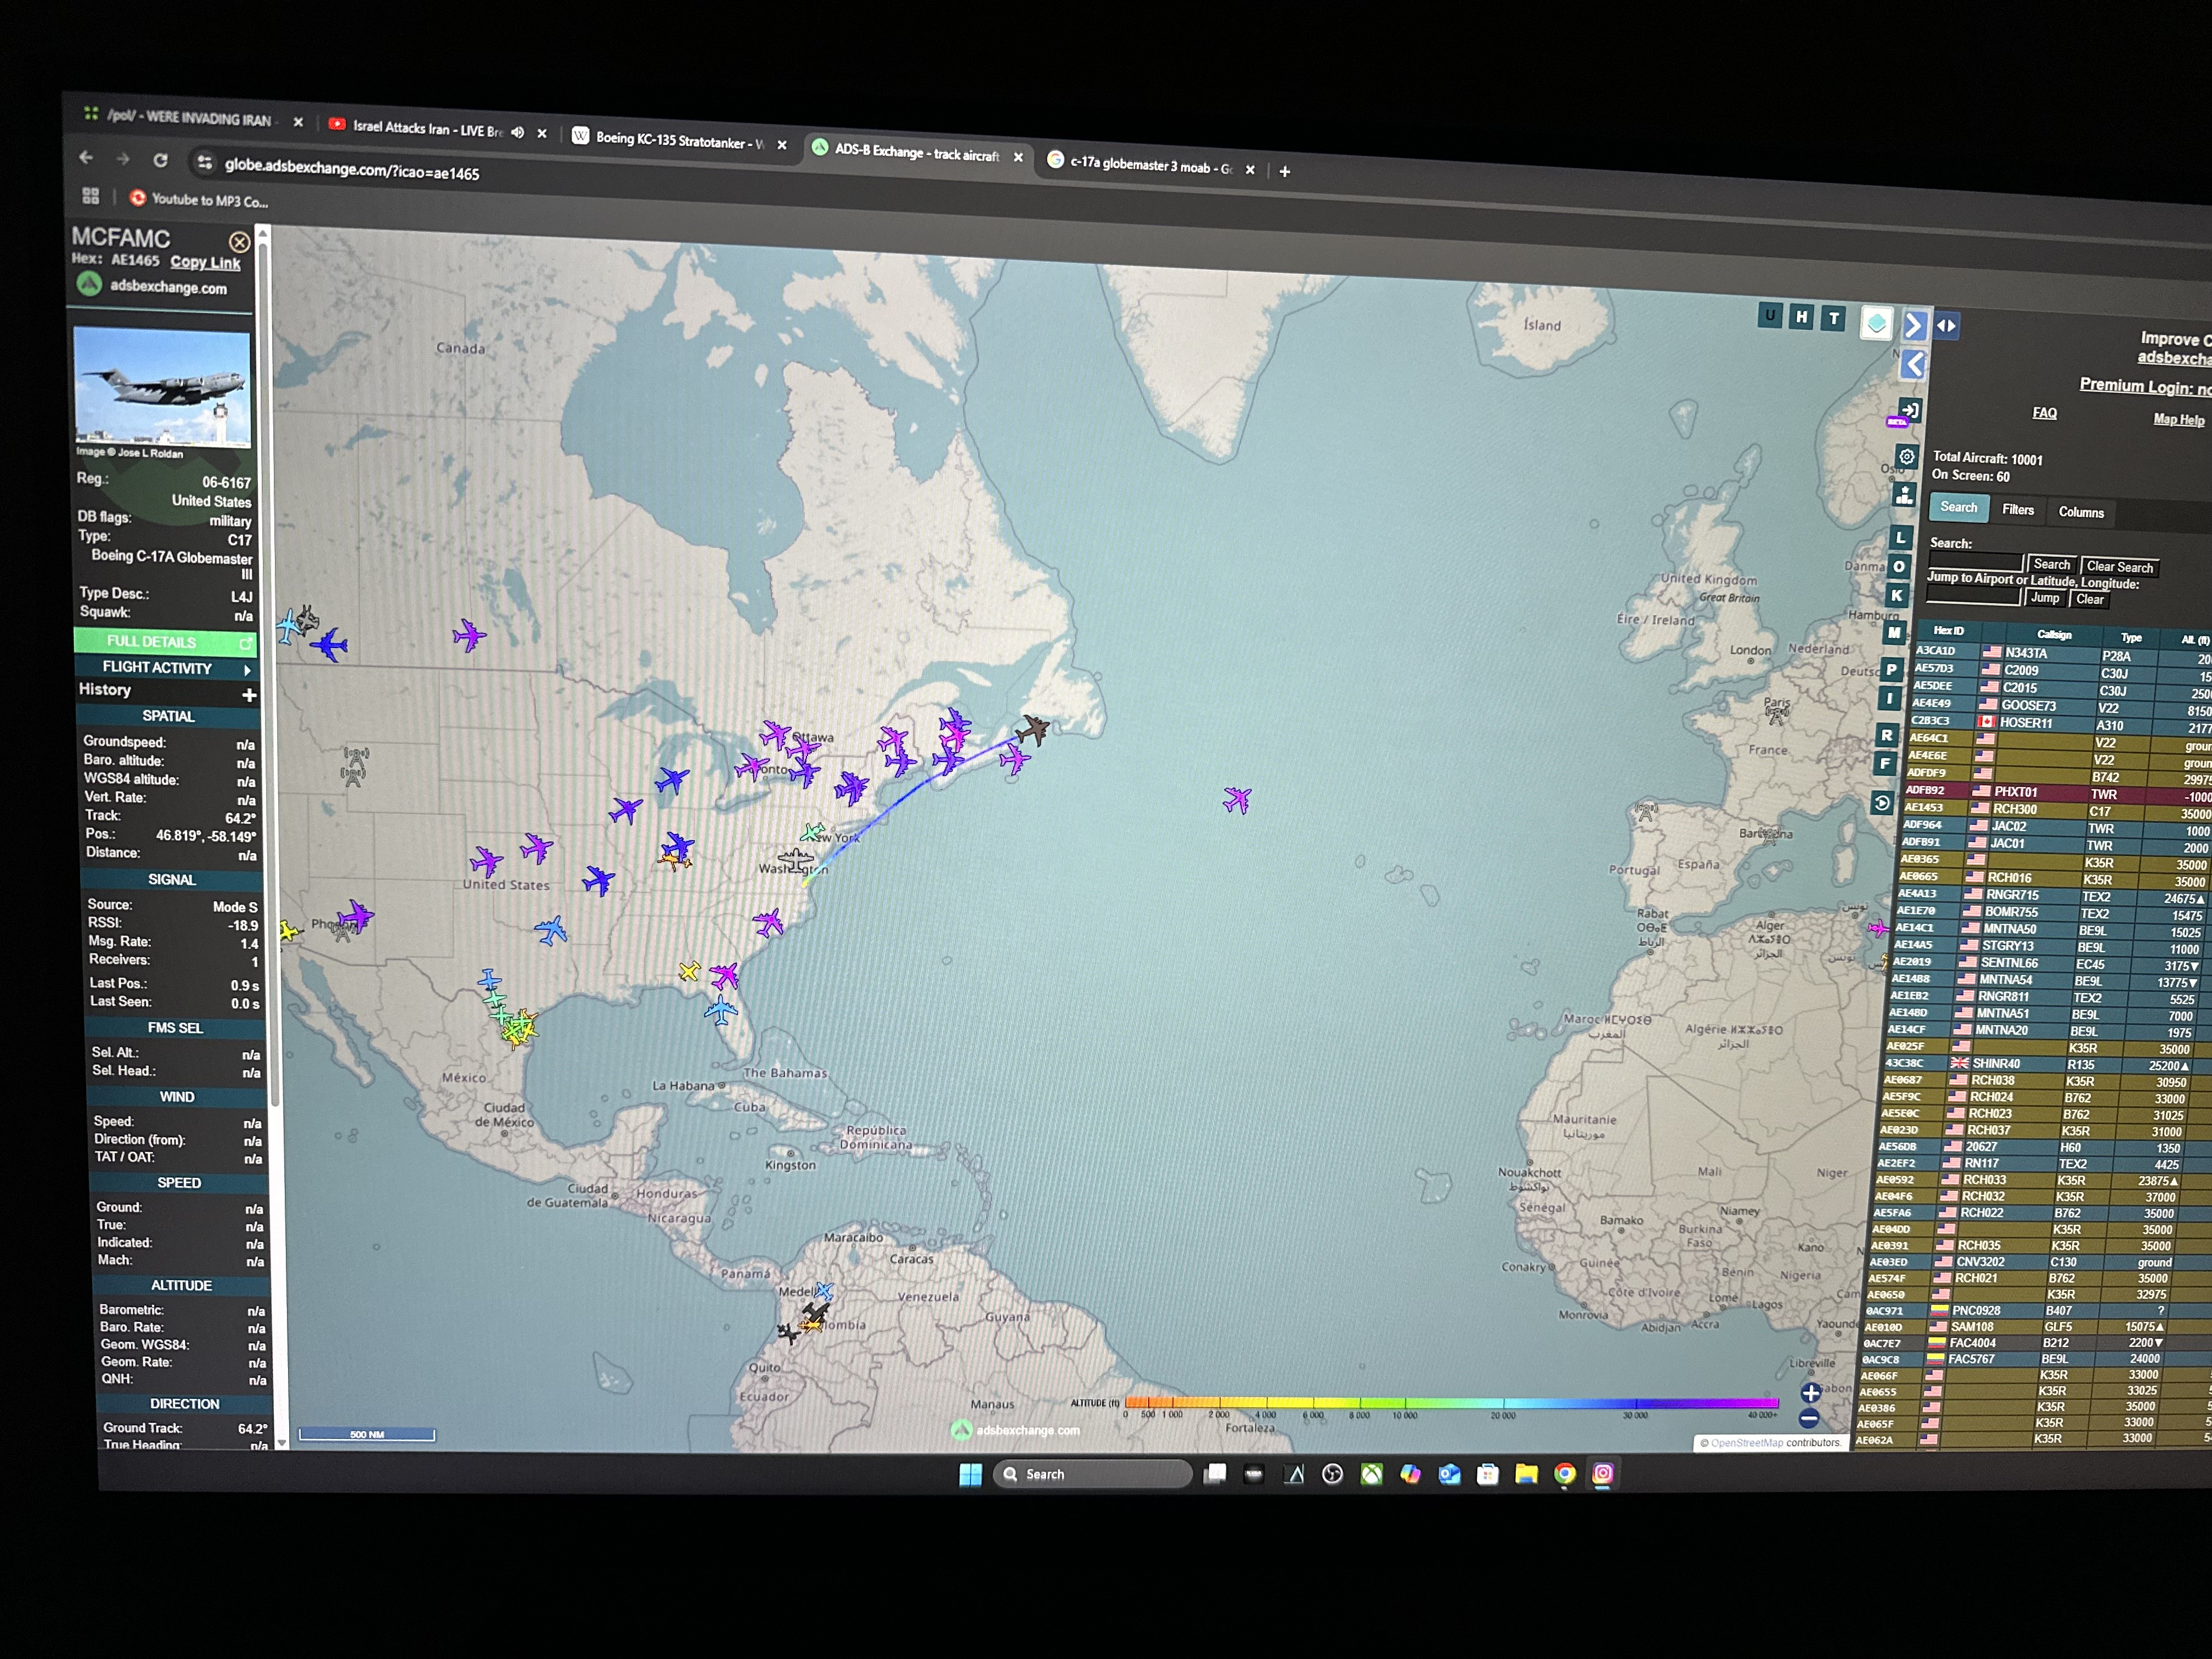Image resolution: width=2212 pixels, height=1659 pixels.
Task: Click the replay history clock icon
Action: [x=1882, y=803]
